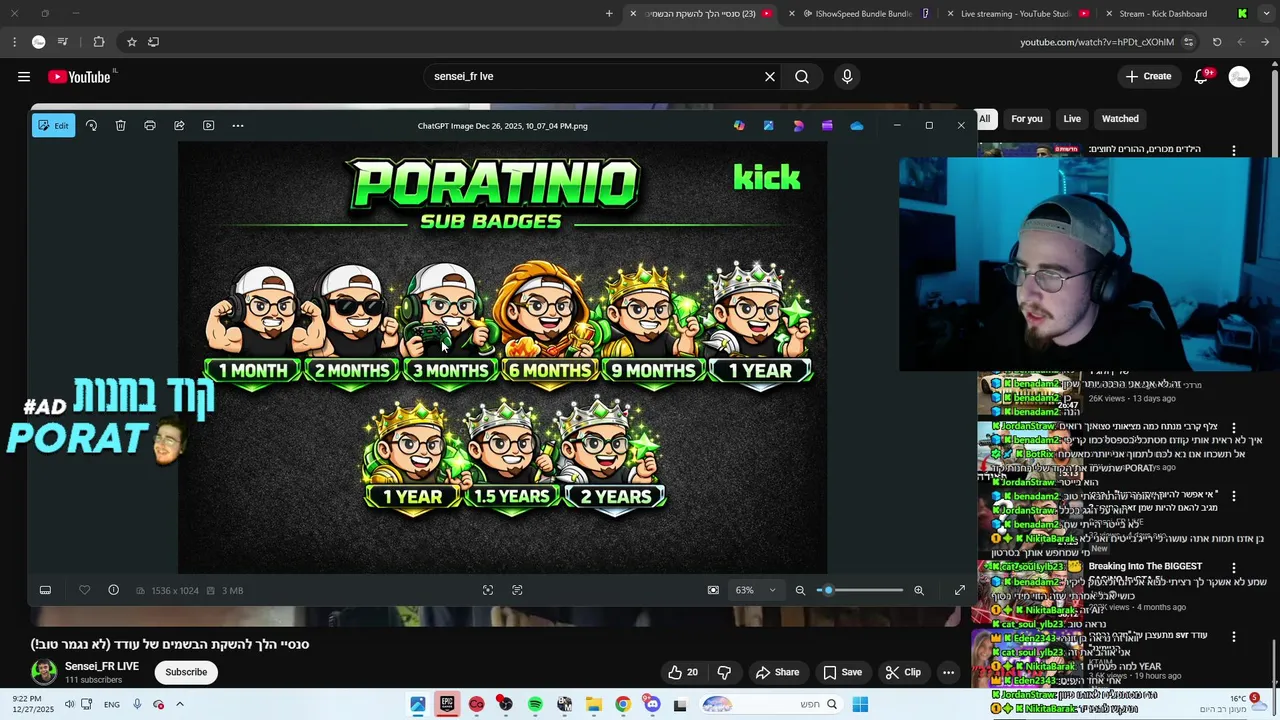Viewport: 1280px width, 720px height.
Task: Open Epic Games Launcher from taskbar
Action: 447,705
